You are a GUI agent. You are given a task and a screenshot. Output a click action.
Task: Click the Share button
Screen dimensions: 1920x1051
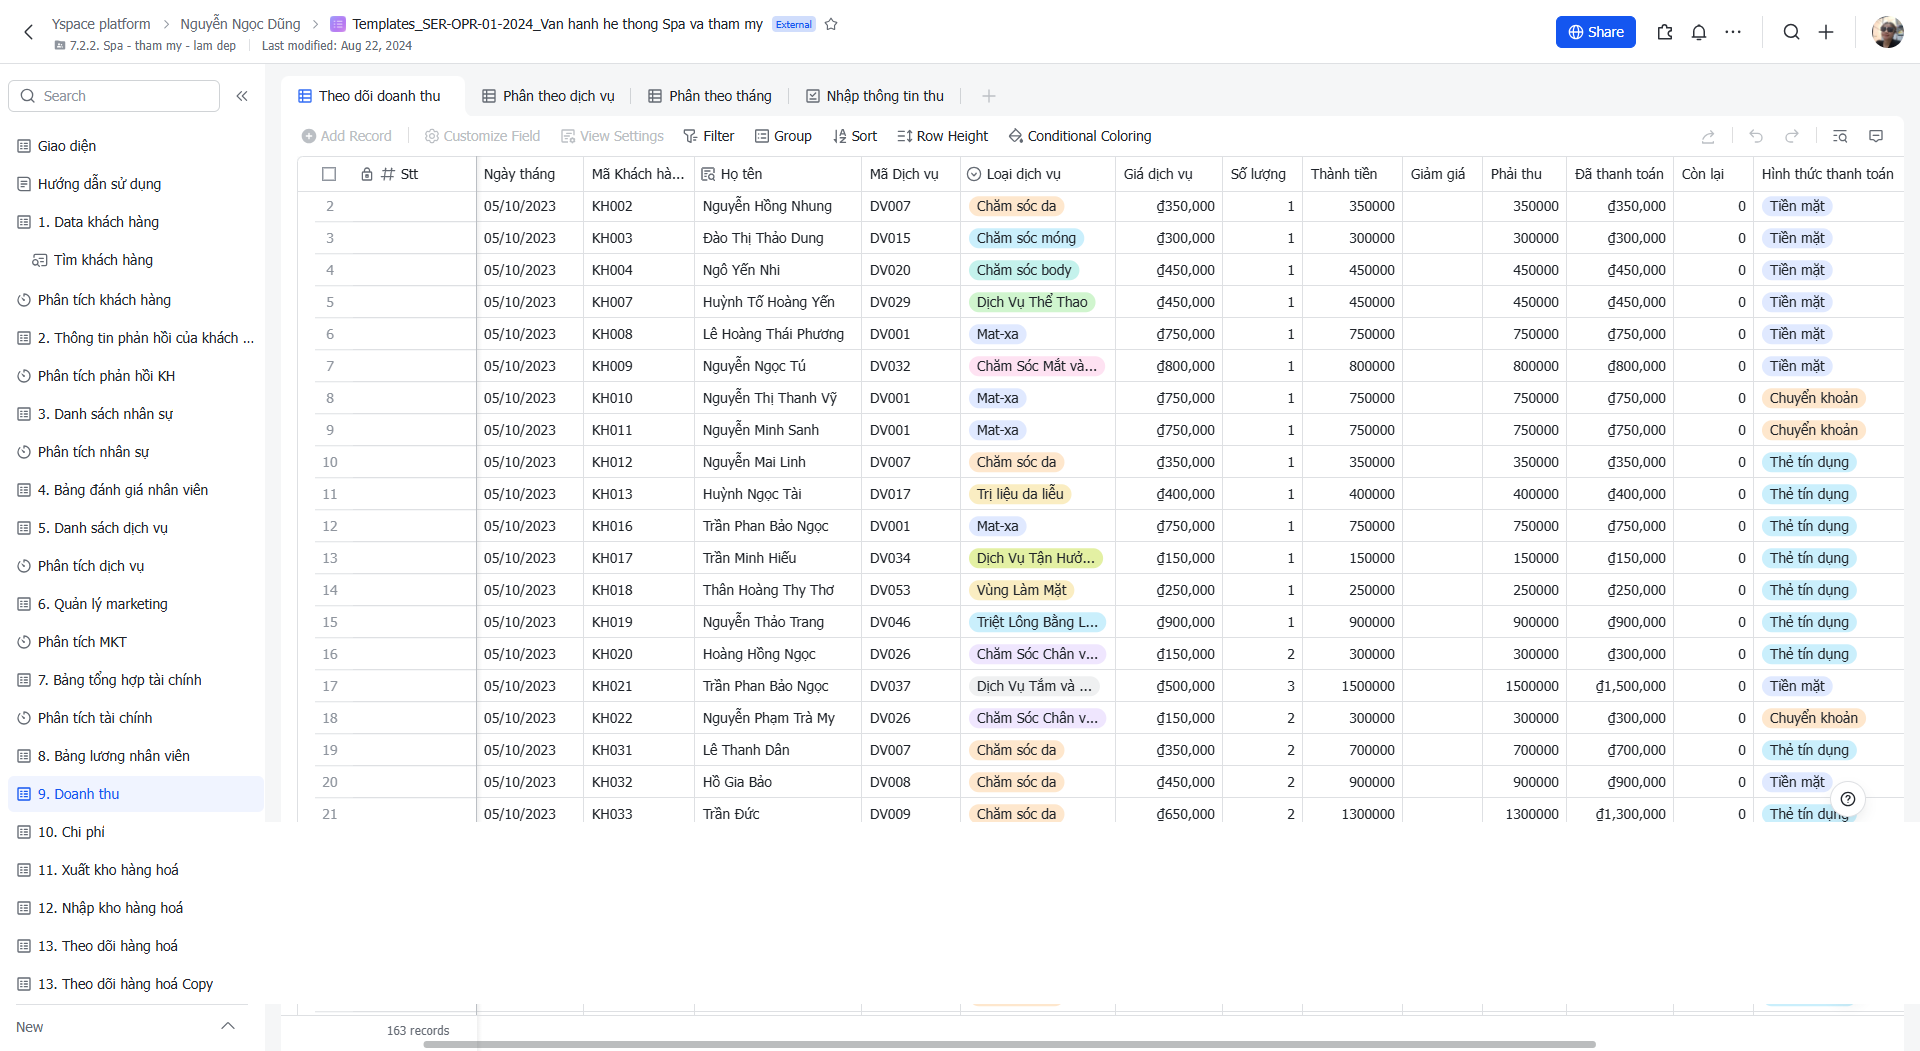[1596, 32]
